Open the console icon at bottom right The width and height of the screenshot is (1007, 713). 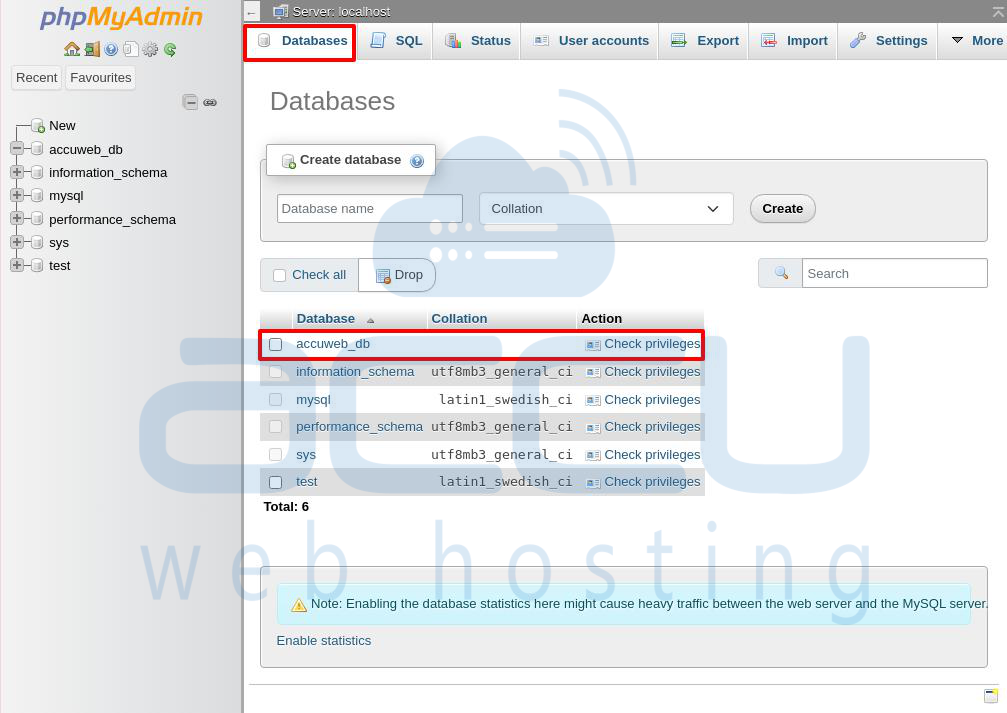tap(991, 695)
